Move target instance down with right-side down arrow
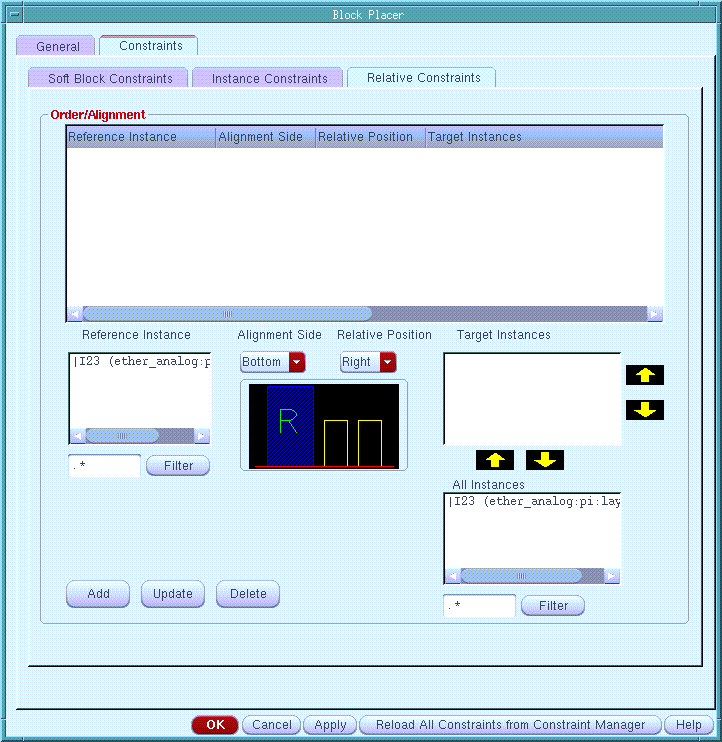722x742 pixels. (x=644, y=410)
